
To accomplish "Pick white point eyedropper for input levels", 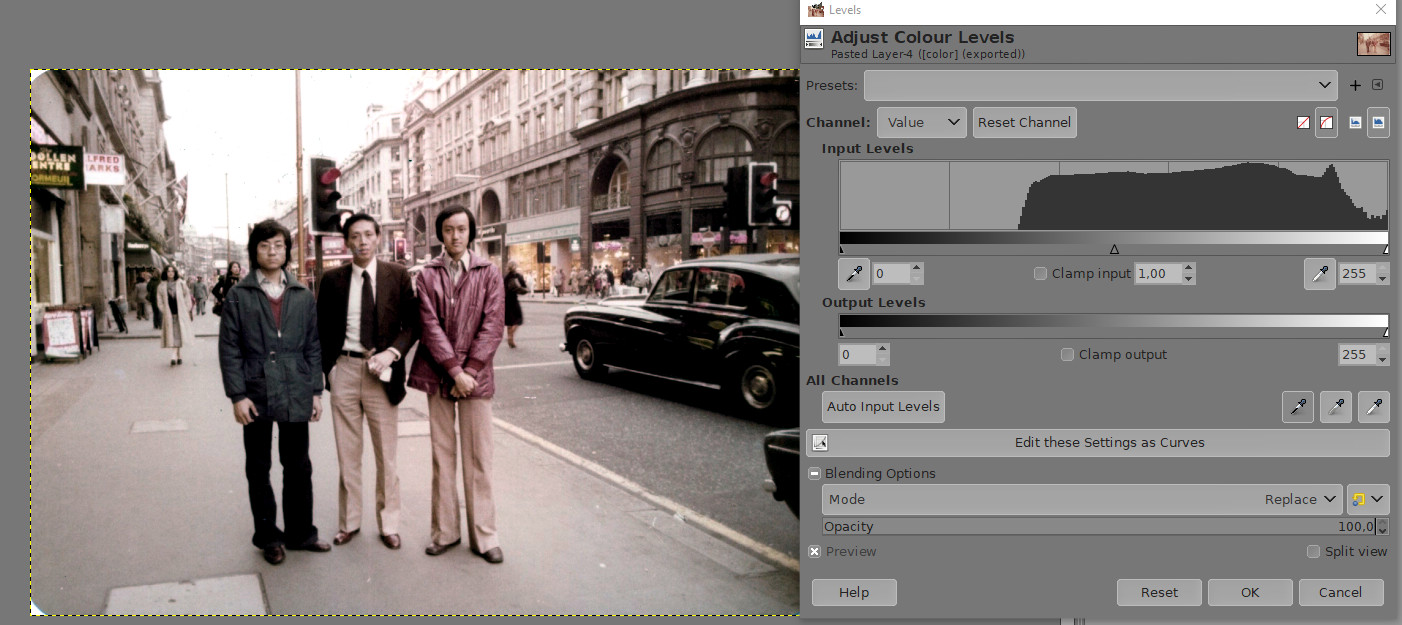I will 1319,273.
